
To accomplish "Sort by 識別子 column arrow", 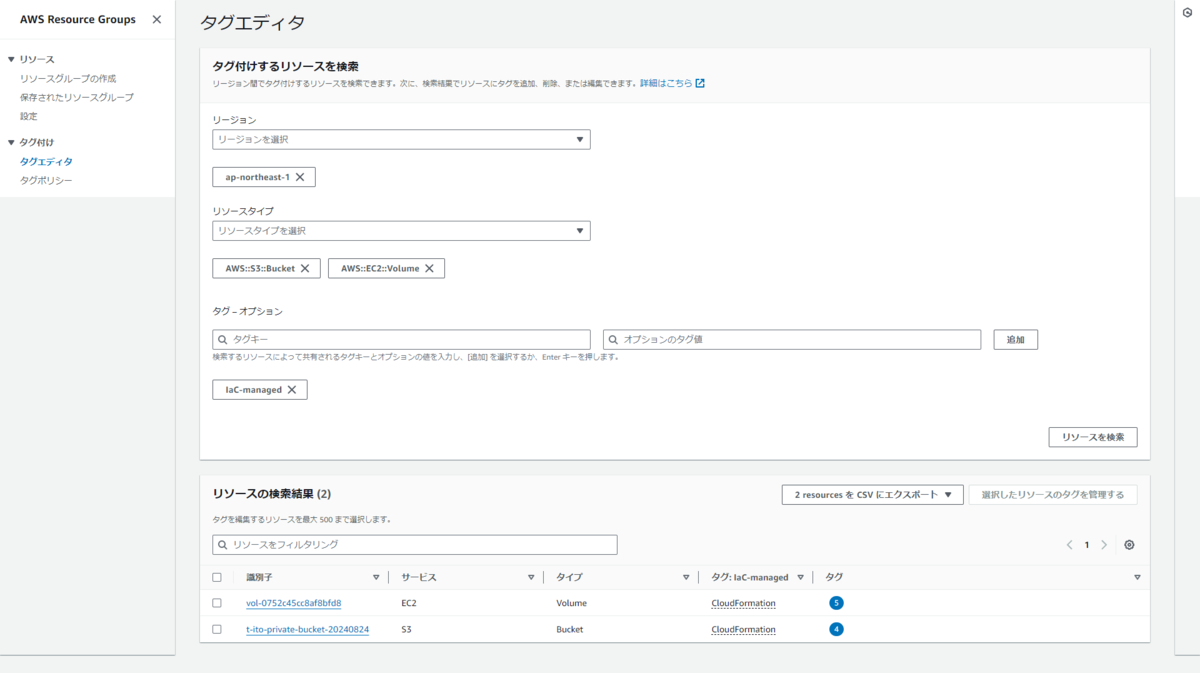I will pos(376,577).
